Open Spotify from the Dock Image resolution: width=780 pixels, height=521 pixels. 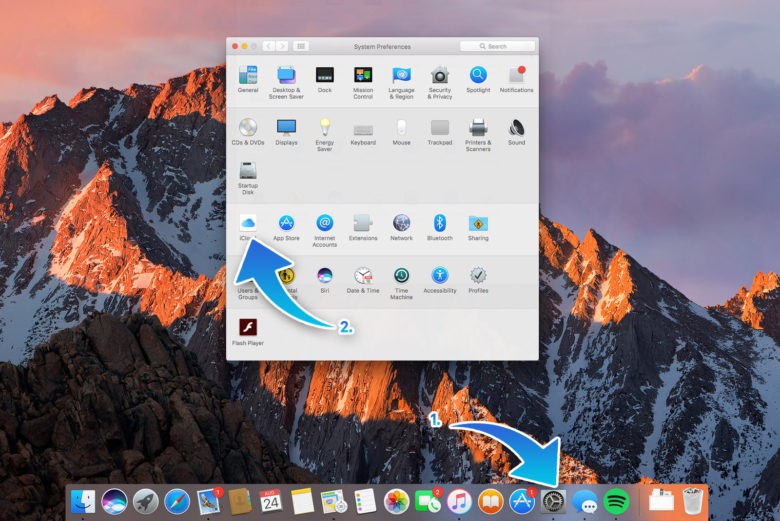point(617,501)
